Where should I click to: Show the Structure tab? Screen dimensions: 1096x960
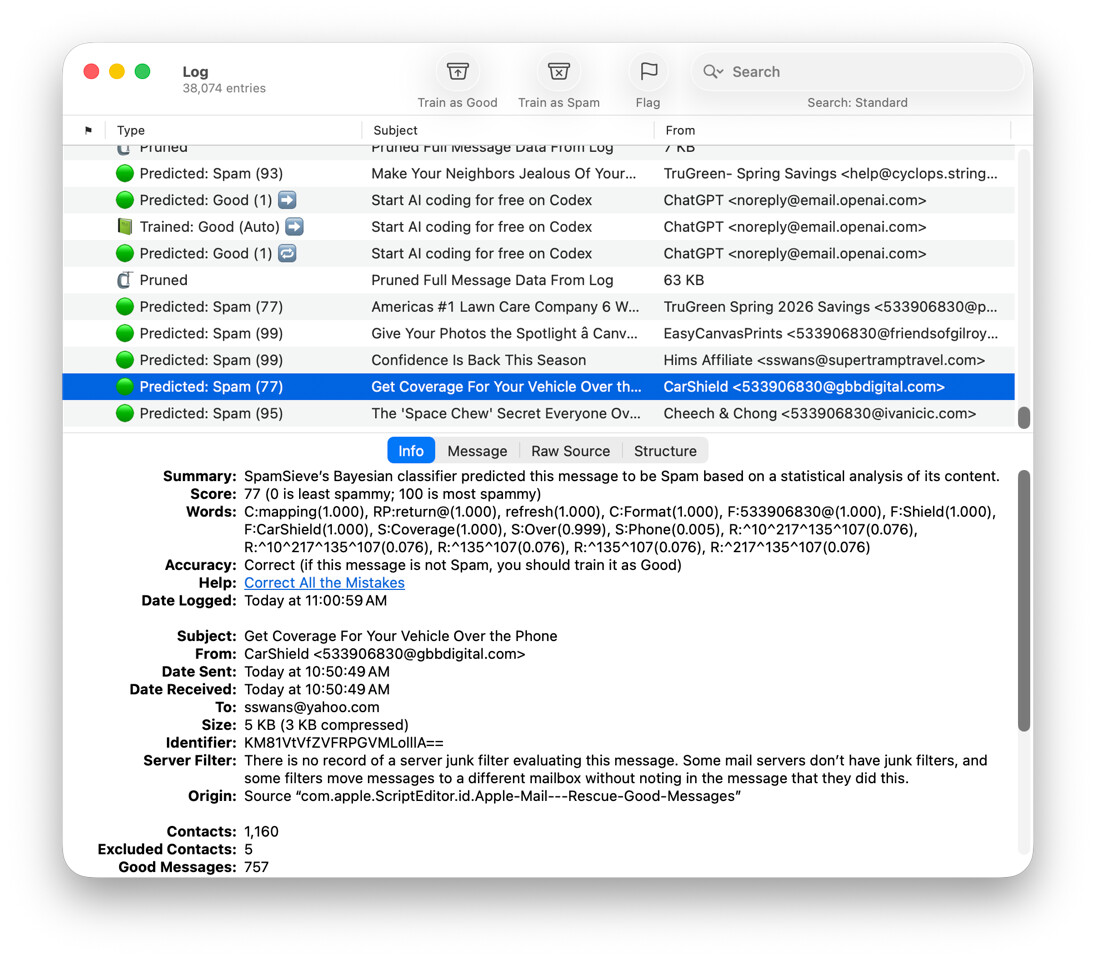(x=665, y=451)
